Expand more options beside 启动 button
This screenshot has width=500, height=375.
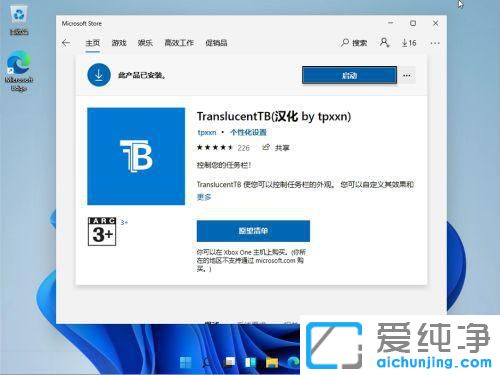pyautogui.click(x=407, y=76)
